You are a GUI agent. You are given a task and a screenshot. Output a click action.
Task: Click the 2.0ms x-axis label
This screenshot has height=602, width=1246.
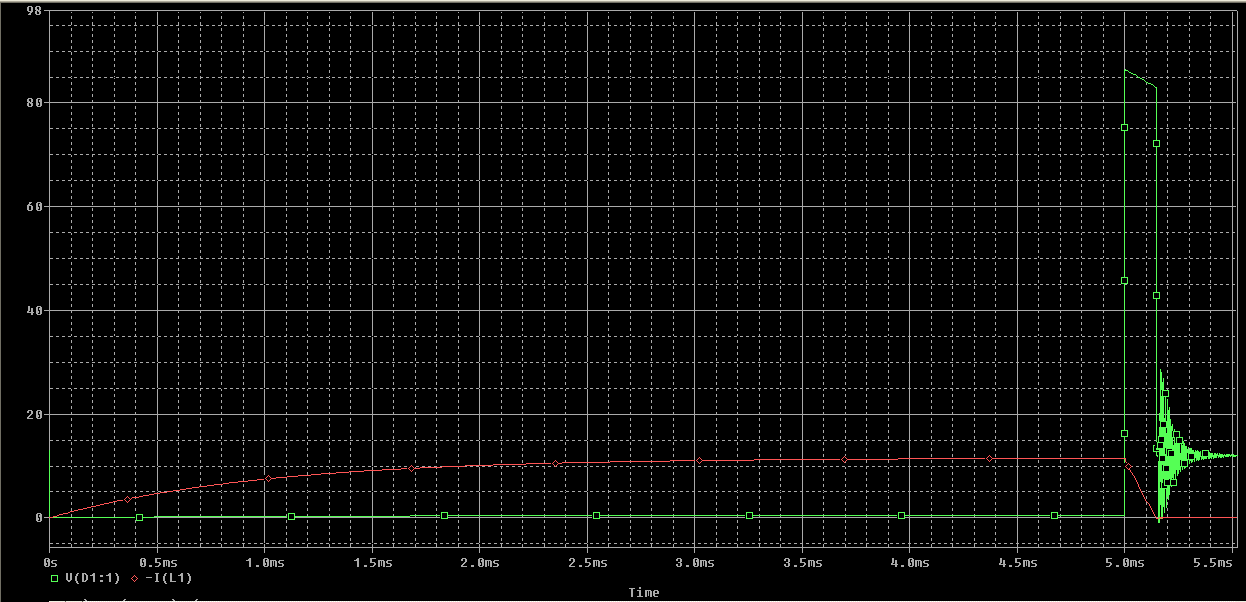[x=480, y=563]
